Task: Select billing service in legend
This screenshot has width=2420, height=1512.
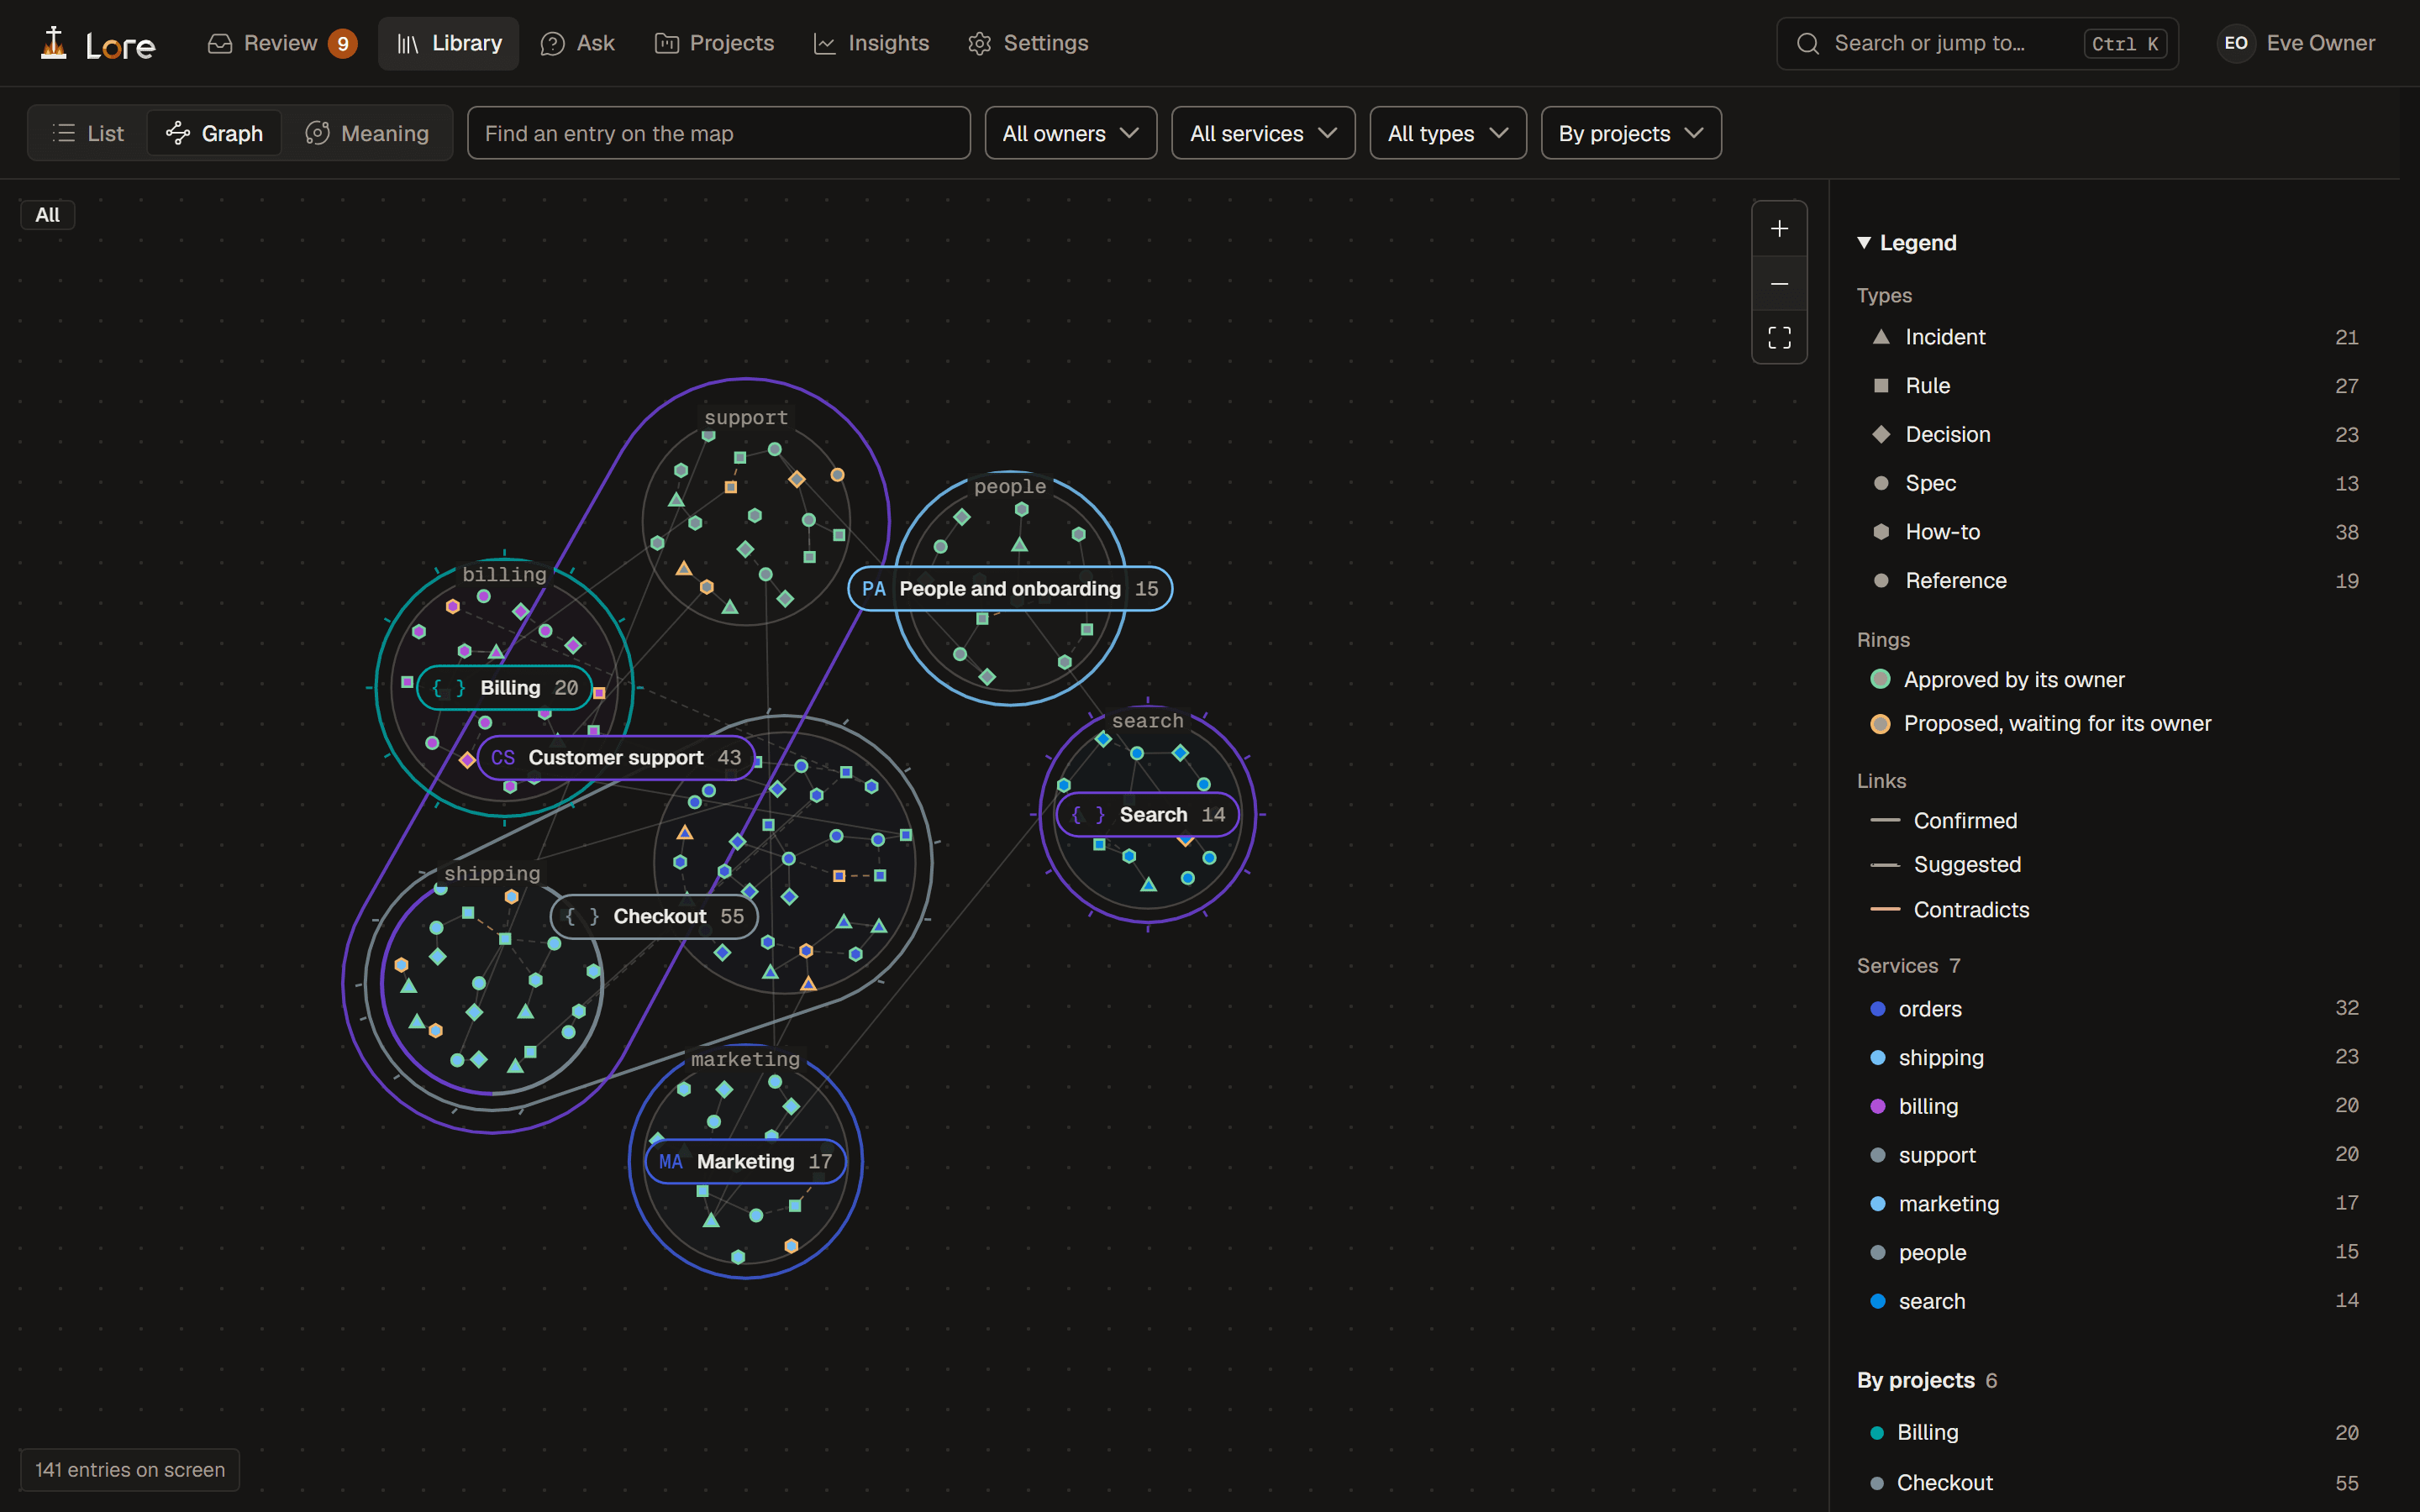Action: pyautogui.click(x=2114, y=1107)
